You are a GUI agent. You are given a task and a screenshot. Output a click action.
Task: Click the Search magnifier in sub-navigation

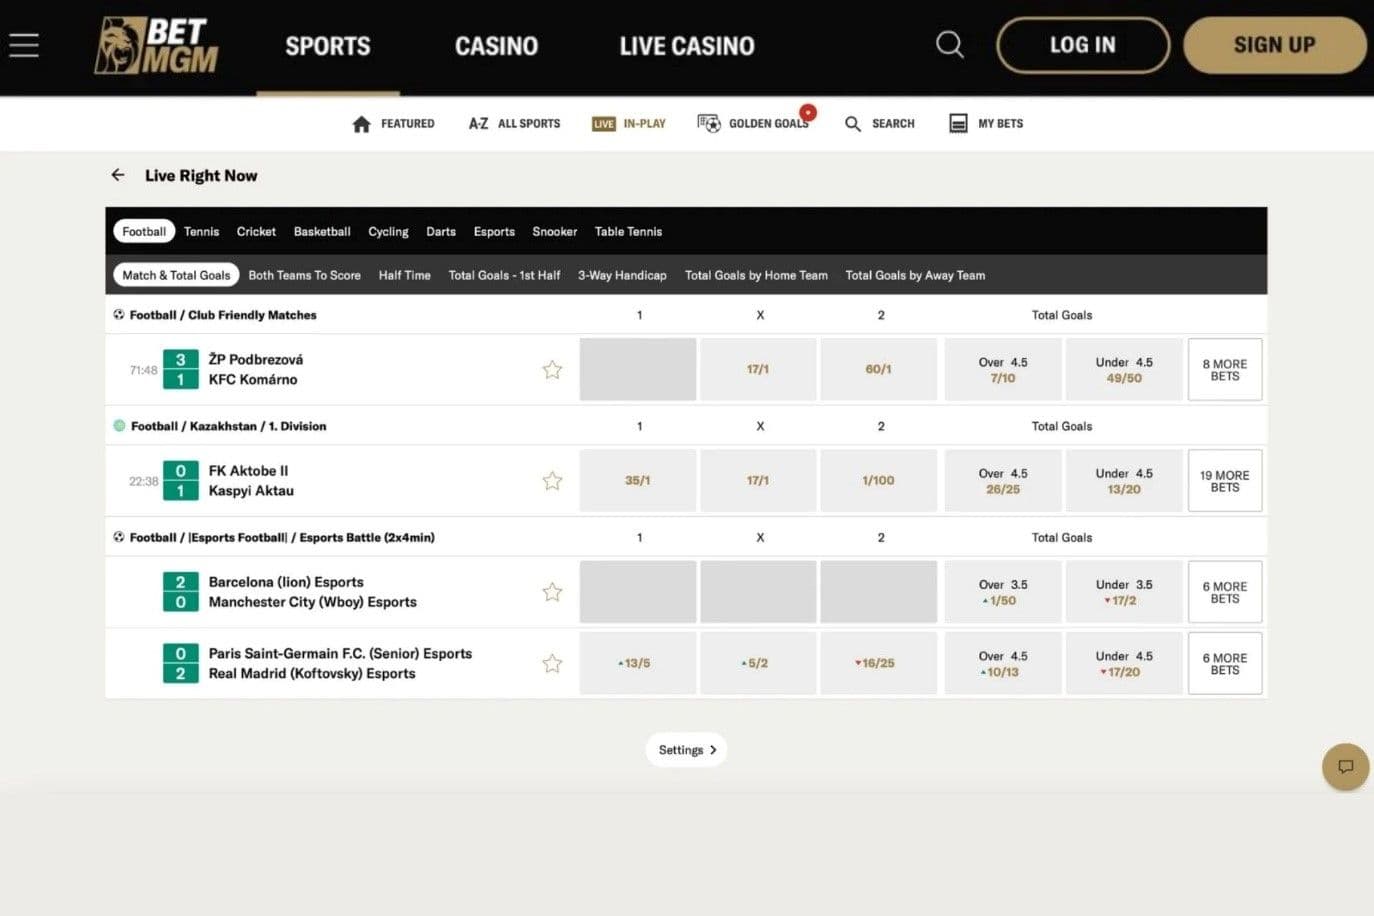coord(853,124)
